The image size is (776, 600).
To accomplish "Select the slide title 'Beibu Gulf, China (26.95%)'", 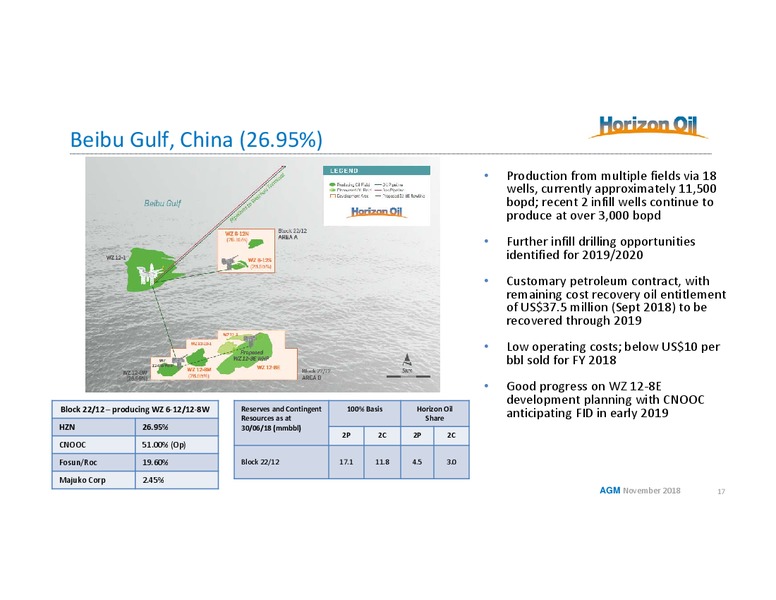I will click(x=196, y=140).
